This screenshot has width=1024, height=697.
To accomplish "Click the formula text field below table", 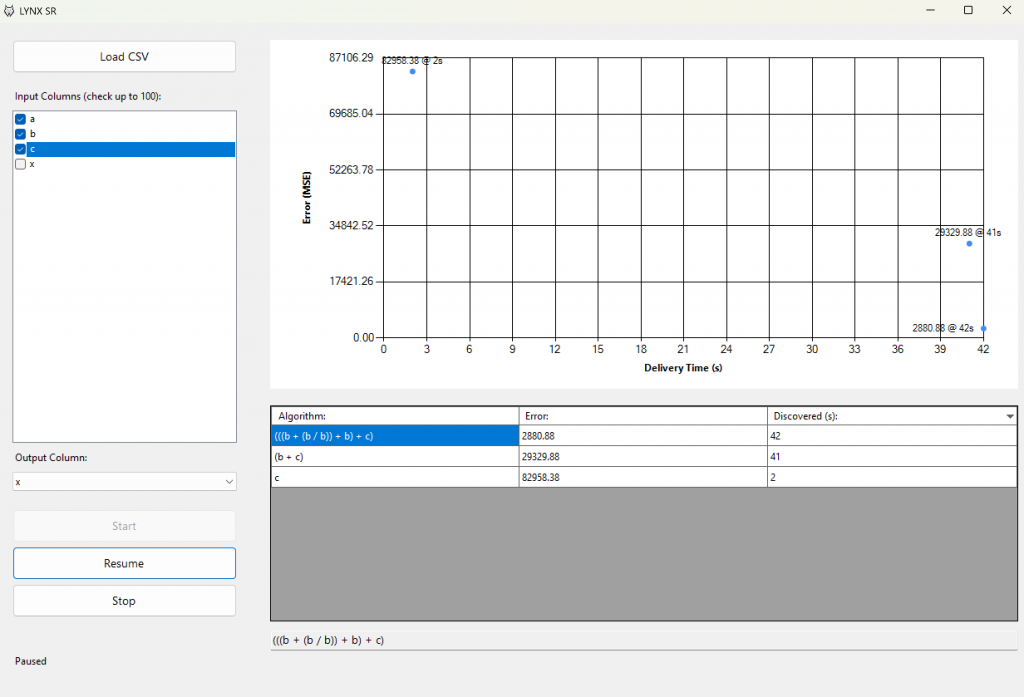I will [643, 640].
